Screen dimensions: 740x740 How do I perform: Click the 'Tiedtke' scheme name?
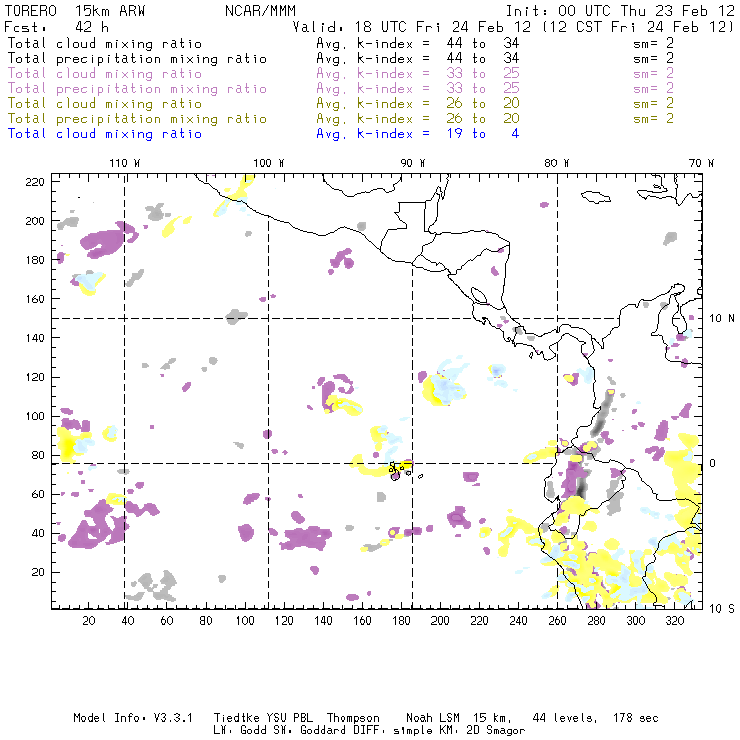click(x=237, y=718)
